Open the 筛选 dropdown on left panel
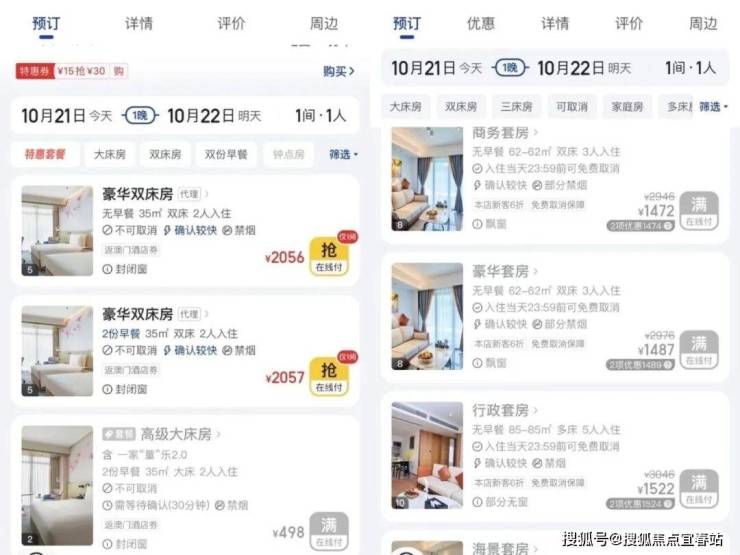This screenshot has height=555, width=740. (343, 154)
